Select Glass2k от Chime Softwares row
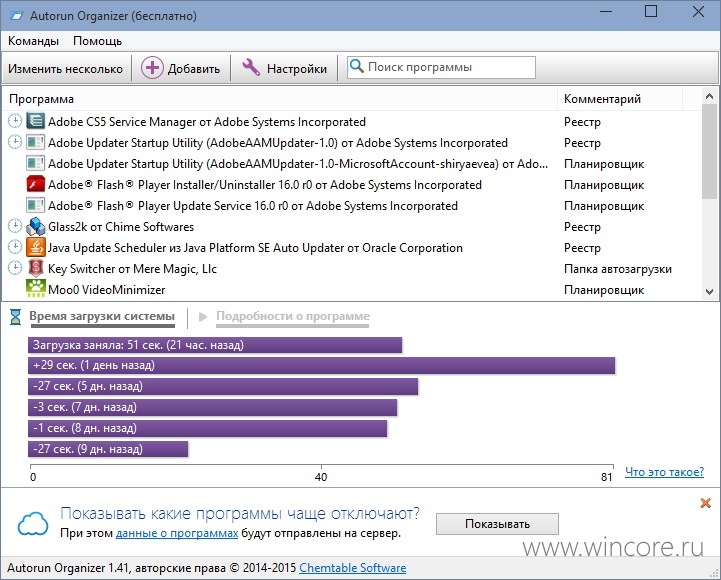Screen dimensions: 721x580 (x=121, y=227)
